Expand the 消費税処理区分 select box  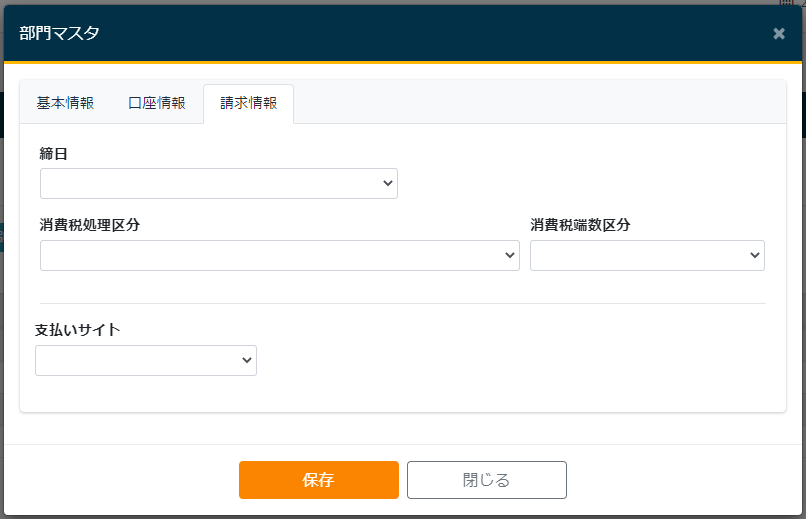(x=279, y=256)
